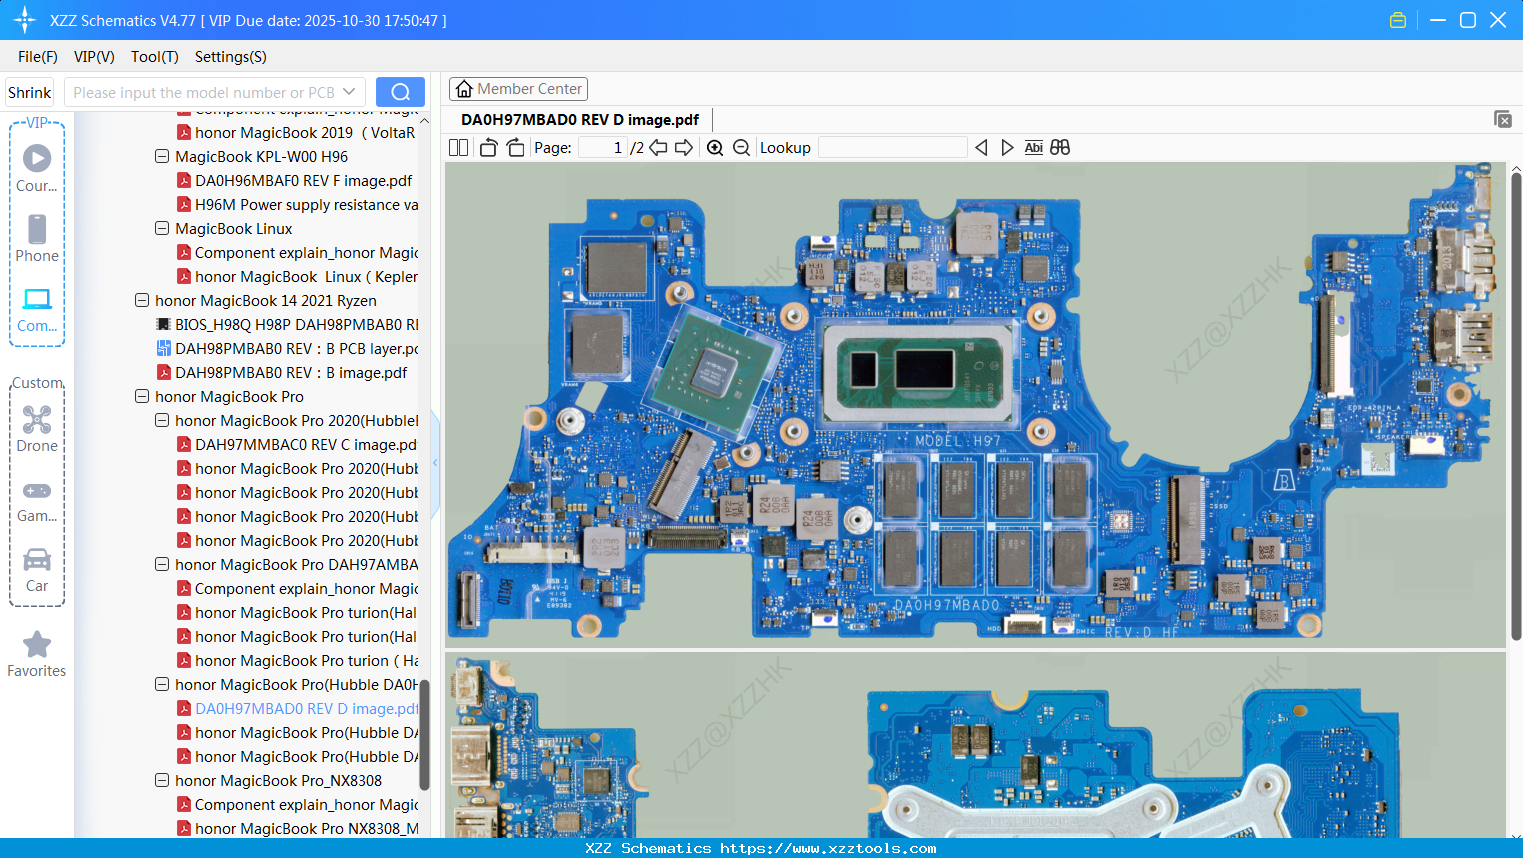Image resolution: width=1523 pixels, height=858 pixels.
Task: Collapse honor MagicBook 14 2021 Ryzen node
Action: click(x=142, y=300)
